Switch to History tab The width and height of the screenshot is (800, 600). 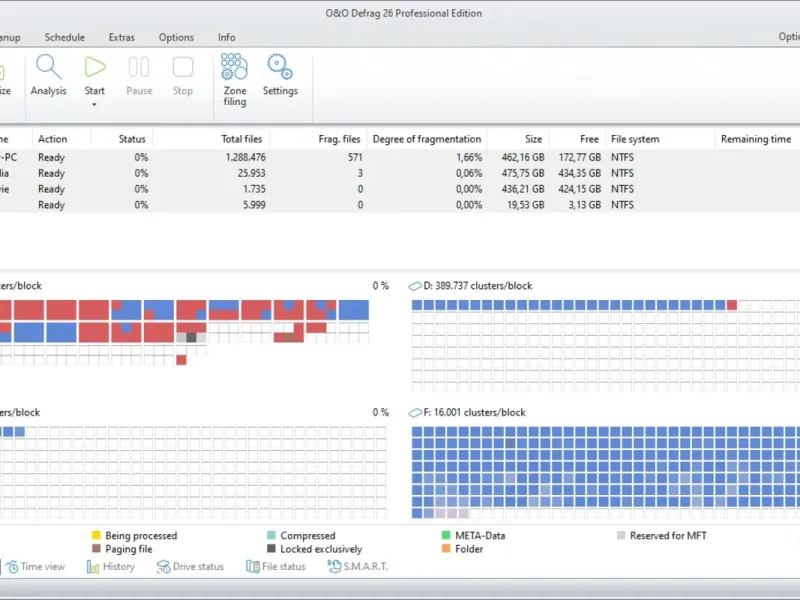point(111,566)
